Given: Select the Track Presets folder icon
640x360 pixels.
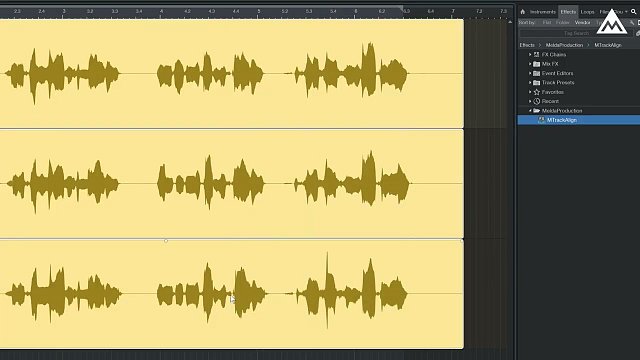Looking at the screenshot, I should (537, 83).
